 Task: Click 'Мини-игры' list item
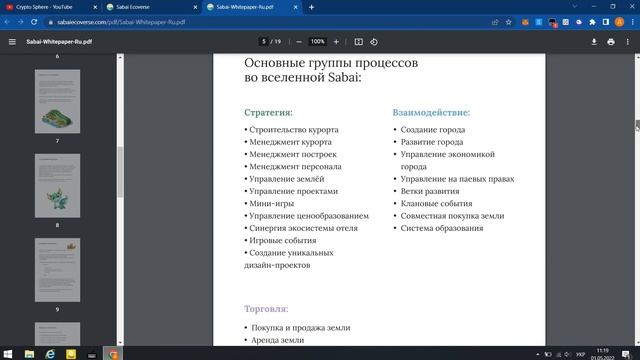click(x=271, y=203)
